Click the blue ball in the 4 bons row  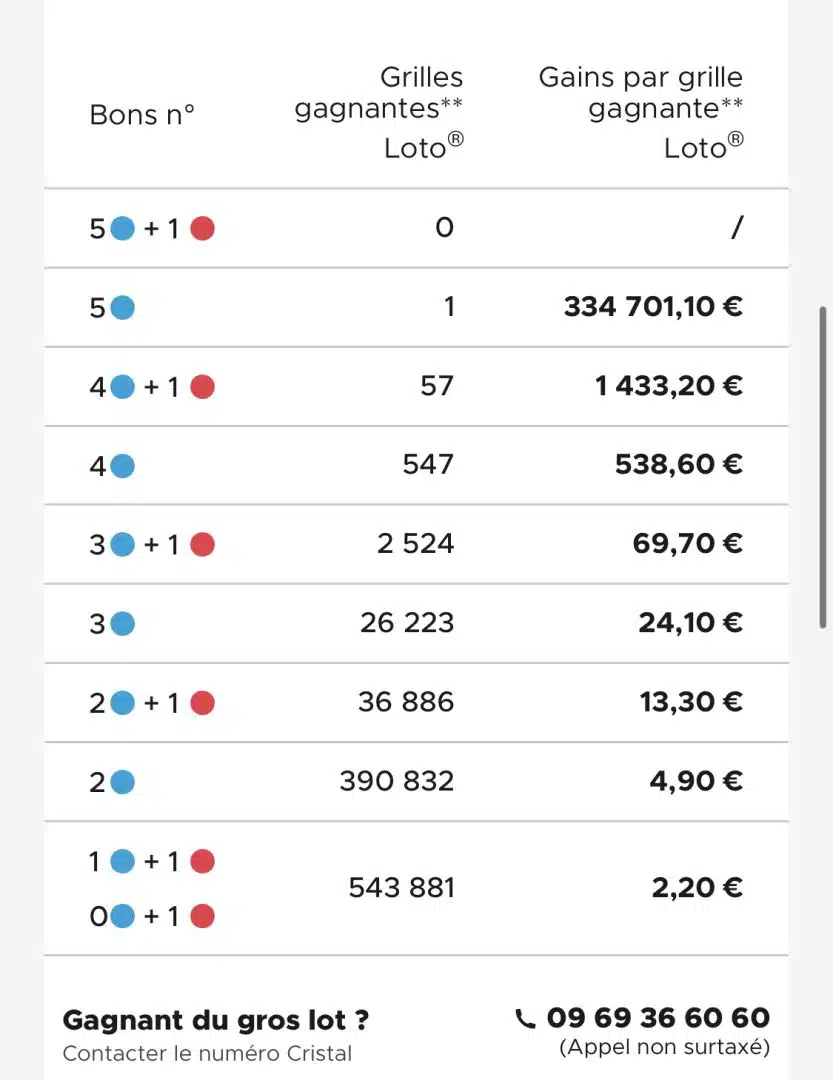[123, 466]
